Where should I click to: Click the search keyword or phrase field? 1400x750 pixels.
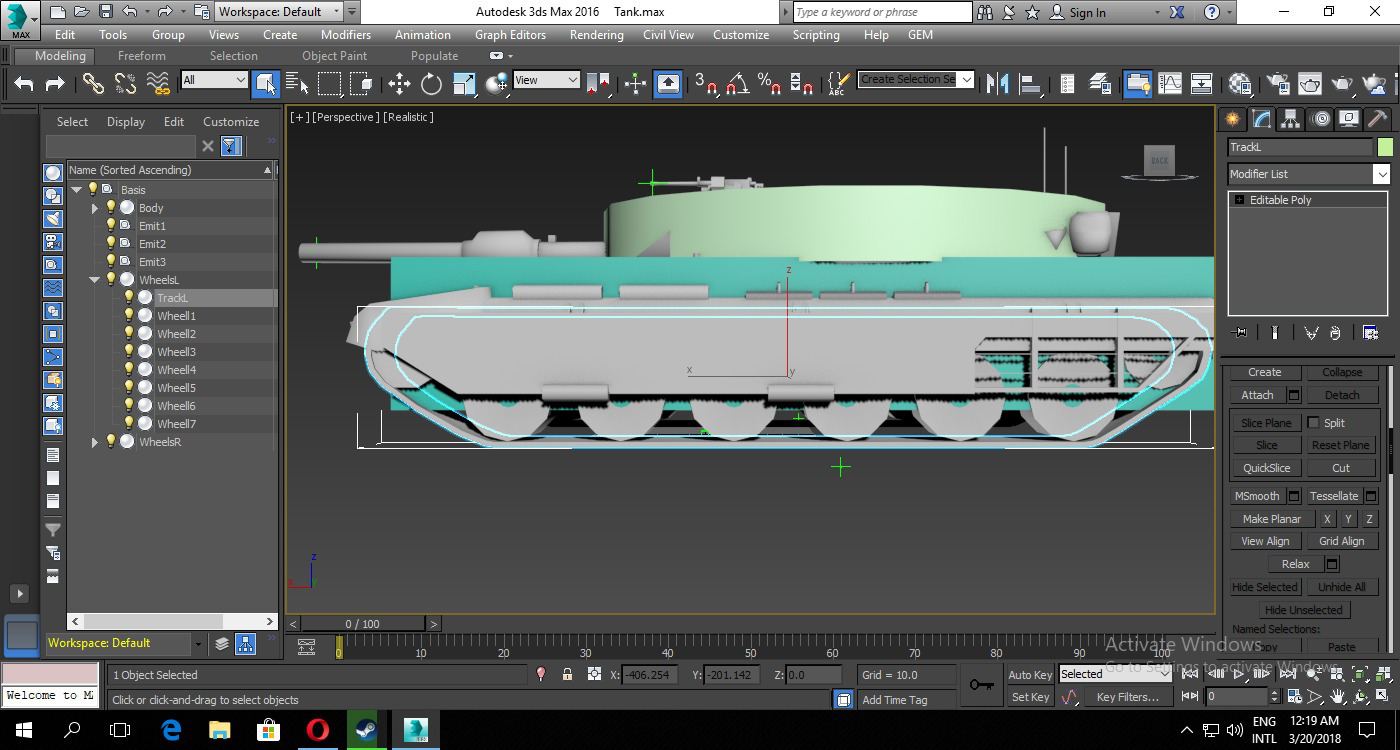(x=882, y=12)
